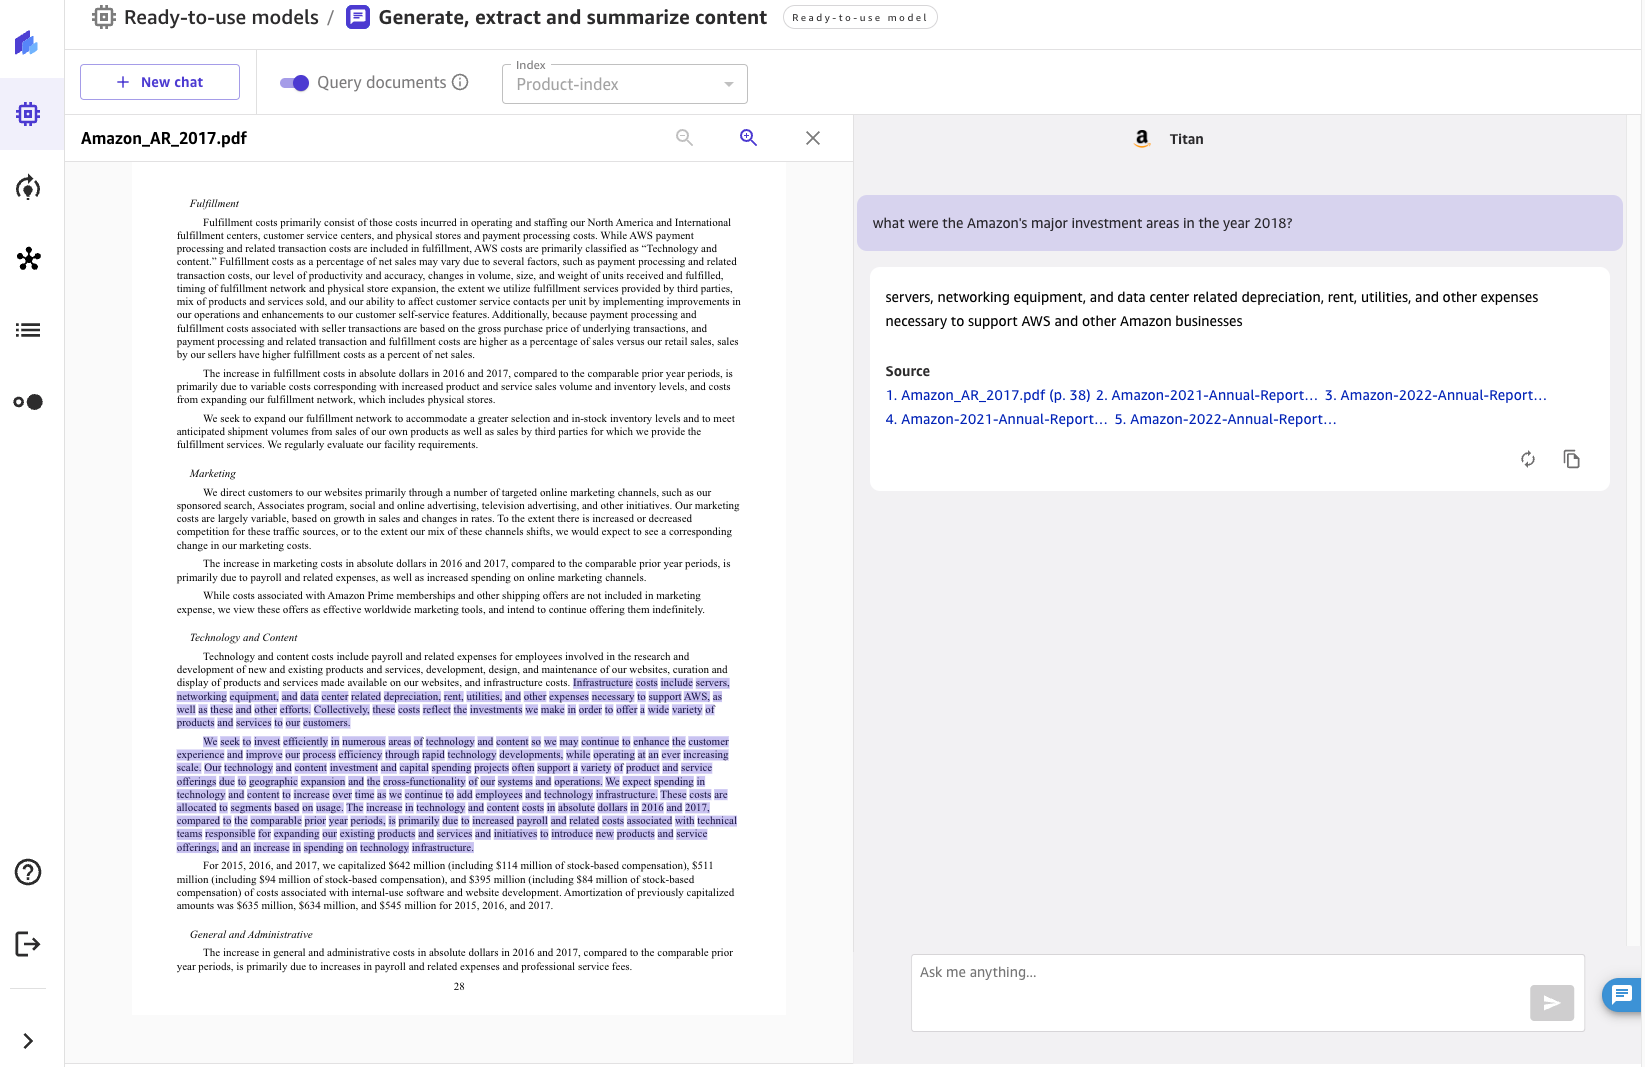Send the chat message
The image size is (1645, 1067).
click(1552, 1003)
